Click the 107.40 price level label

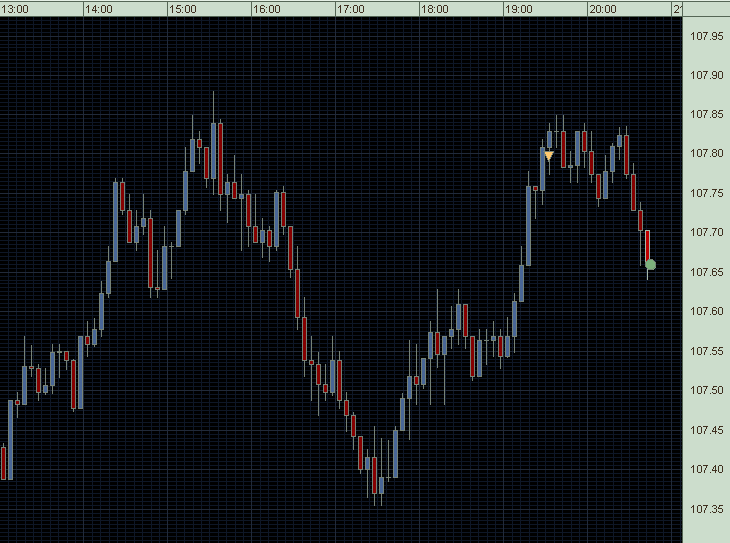(707, 469)
